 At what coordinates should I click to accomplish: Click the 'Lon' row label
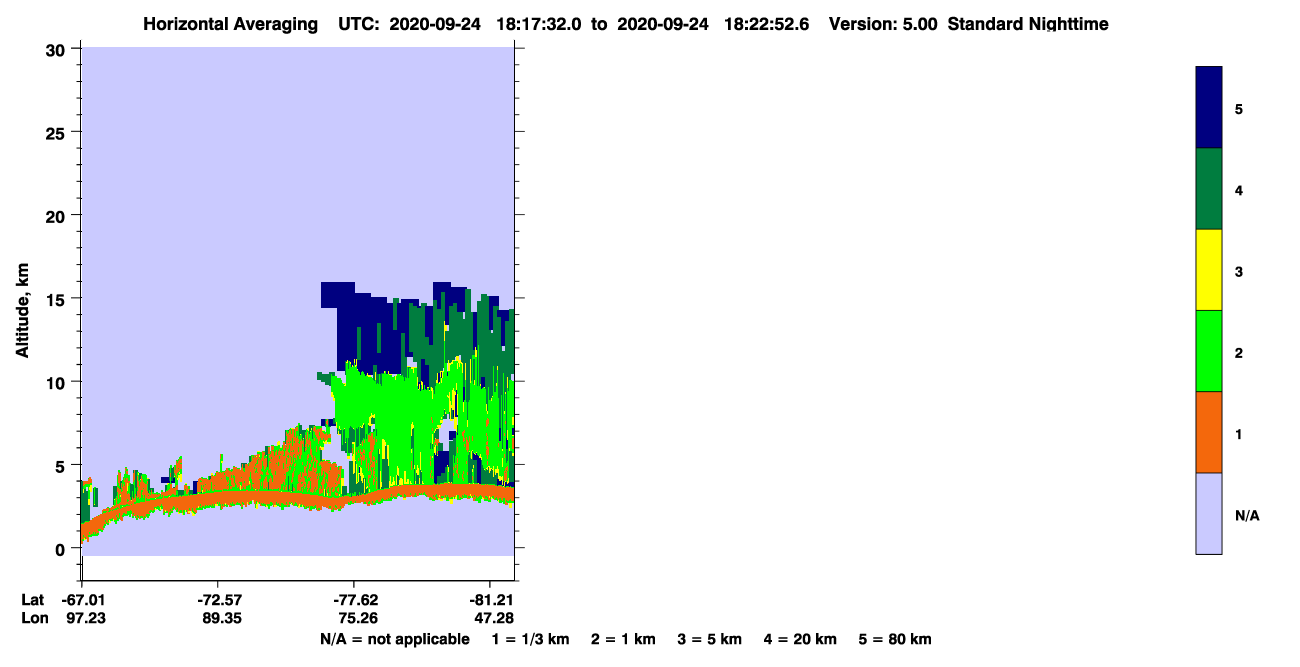pyautogui.click(x=33, y=618)
